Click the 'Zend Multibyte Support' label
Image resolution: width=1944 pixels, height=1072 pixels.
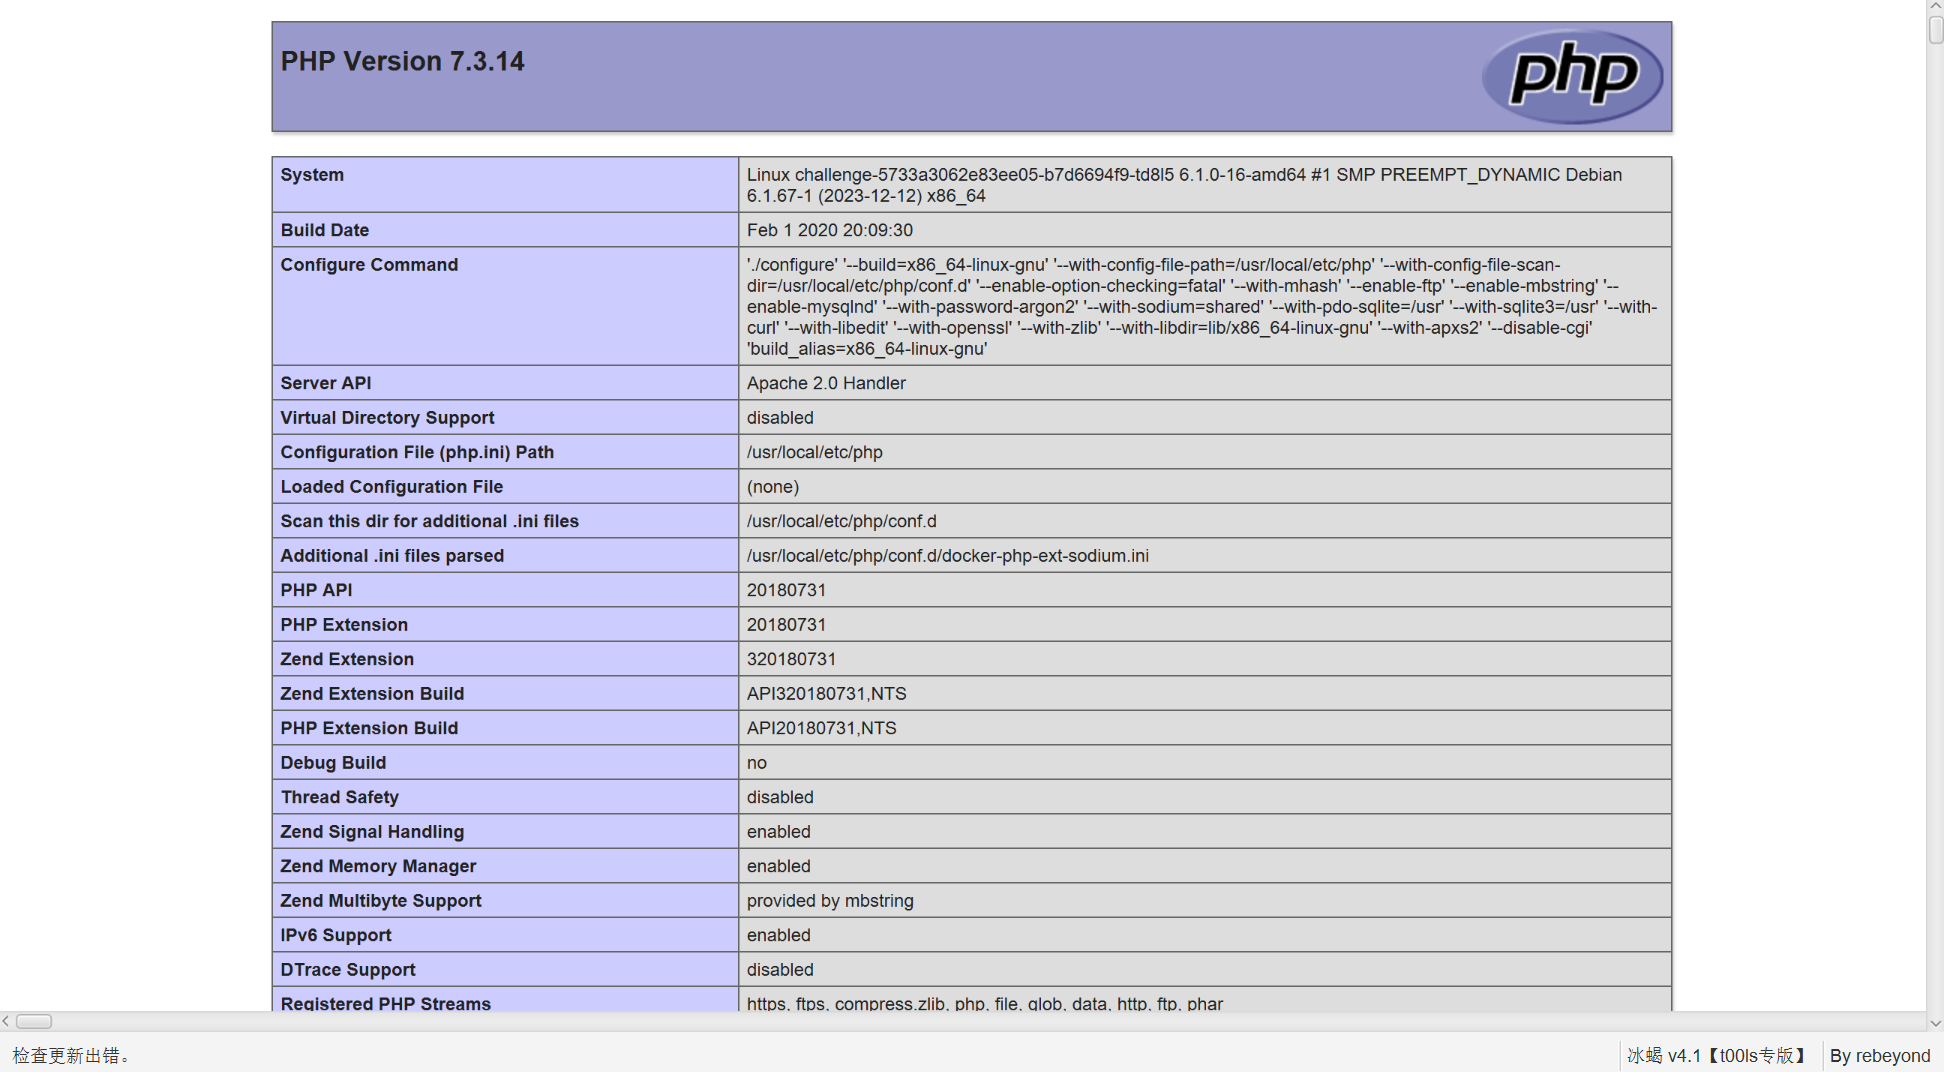pyautogui.click(x=381, y=901)
